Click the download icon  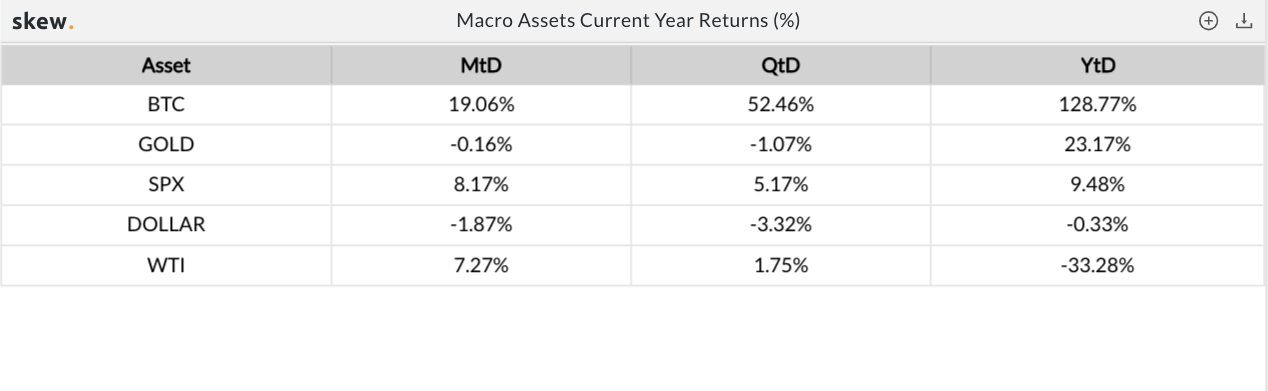[1244, 21]
